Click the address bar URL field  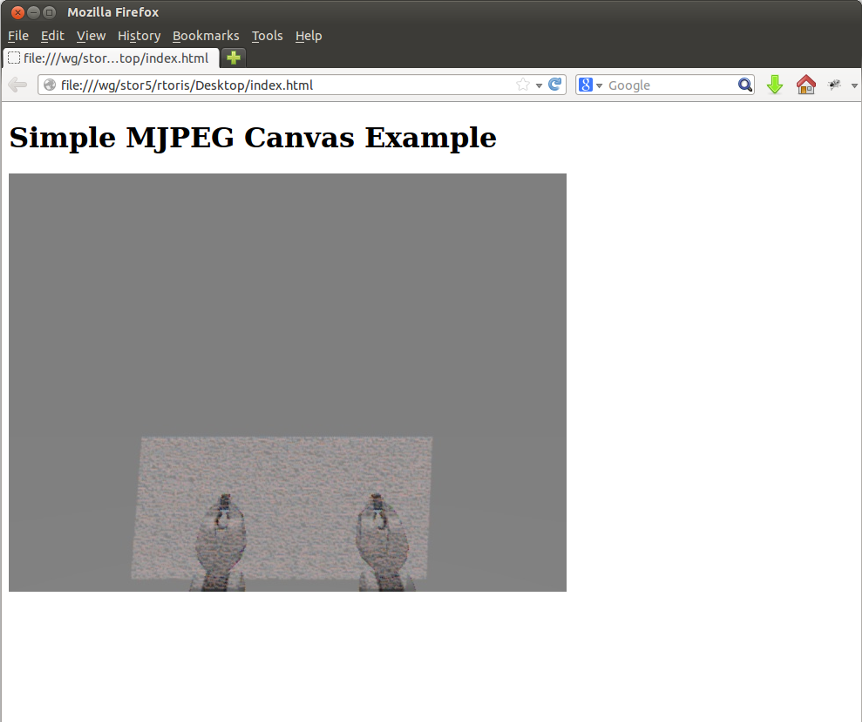coord(280,85)
